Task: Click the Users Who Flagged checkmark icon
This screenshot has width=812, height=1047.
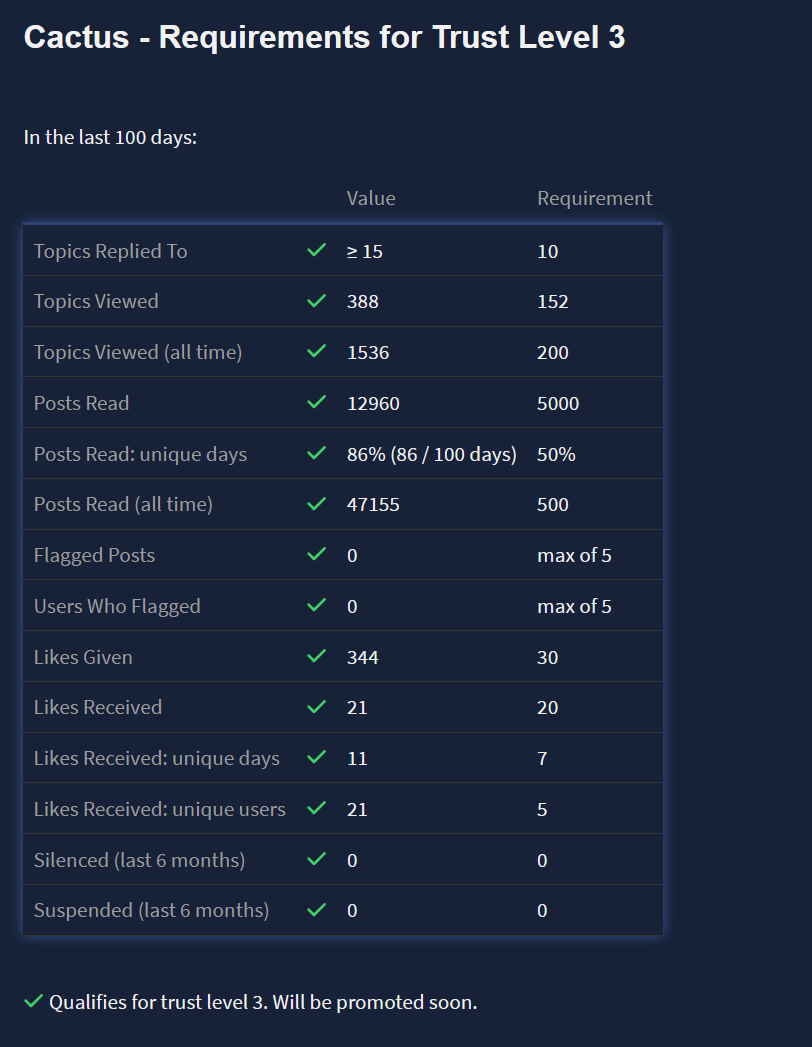Action: pos(317,606)
